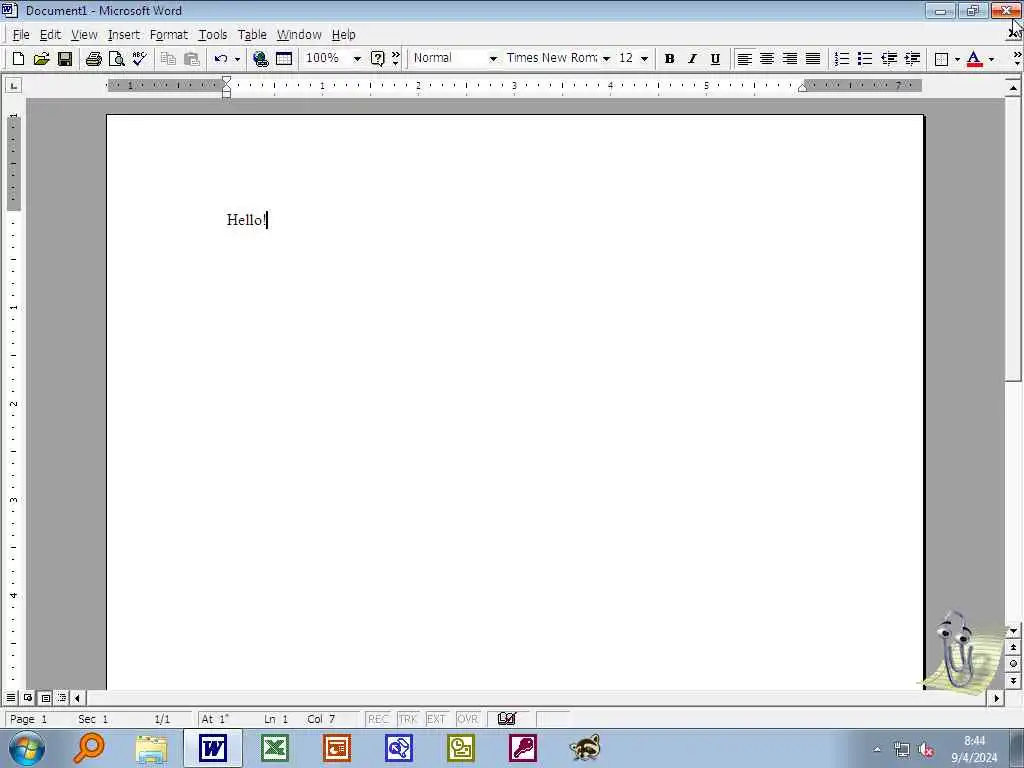This screenshot has height=768, width=1024.
Task: Click the spelling status book icon
Action: (507, 719)
